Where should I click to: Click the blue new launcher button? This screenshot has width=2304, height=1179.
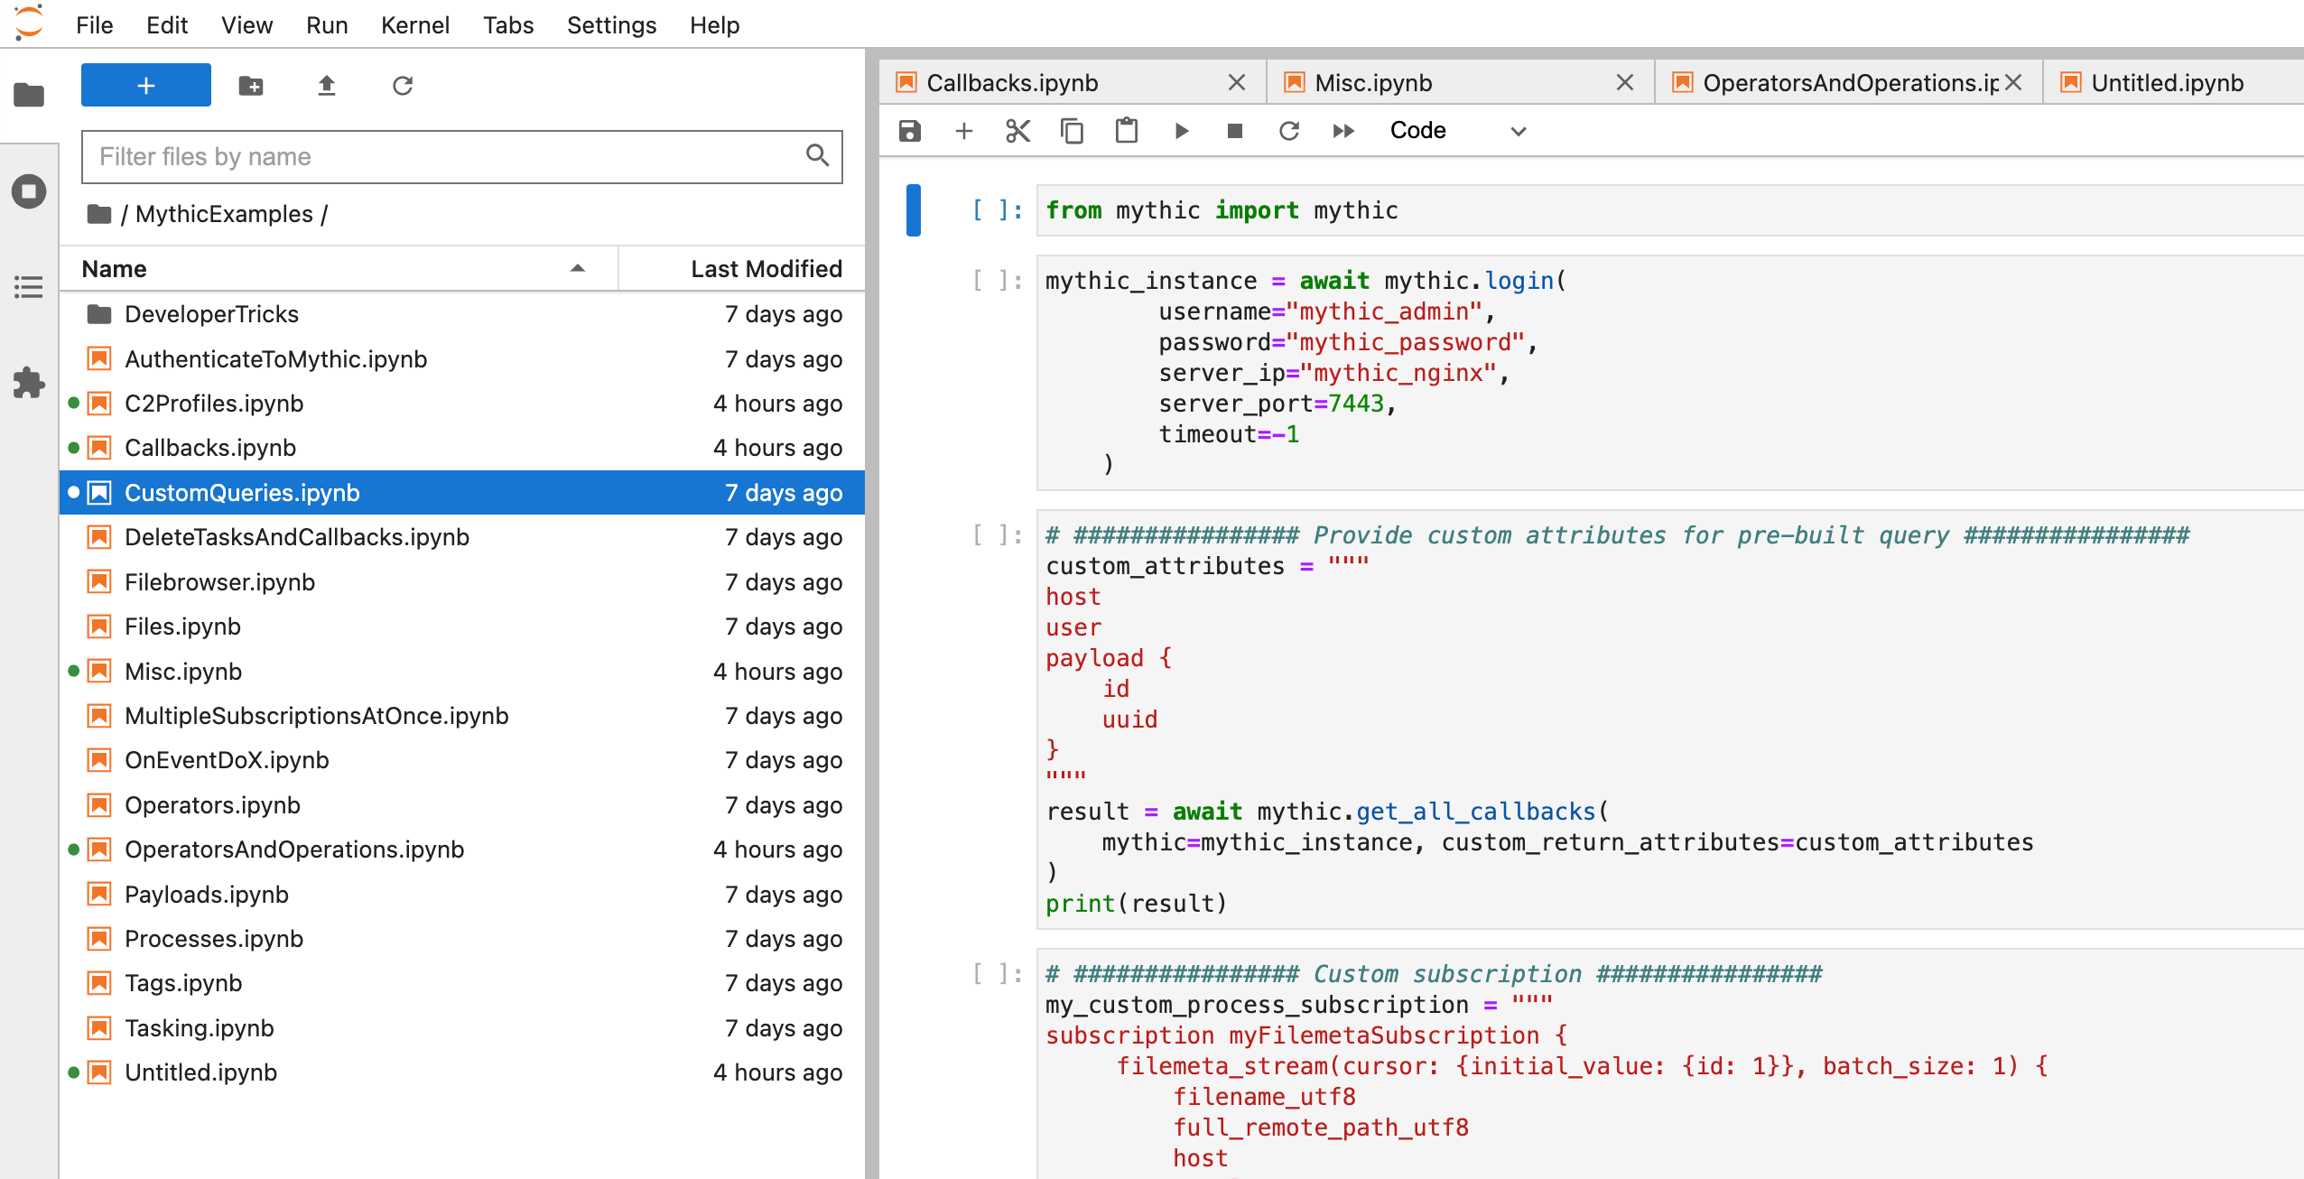click(x=146, y=86)
